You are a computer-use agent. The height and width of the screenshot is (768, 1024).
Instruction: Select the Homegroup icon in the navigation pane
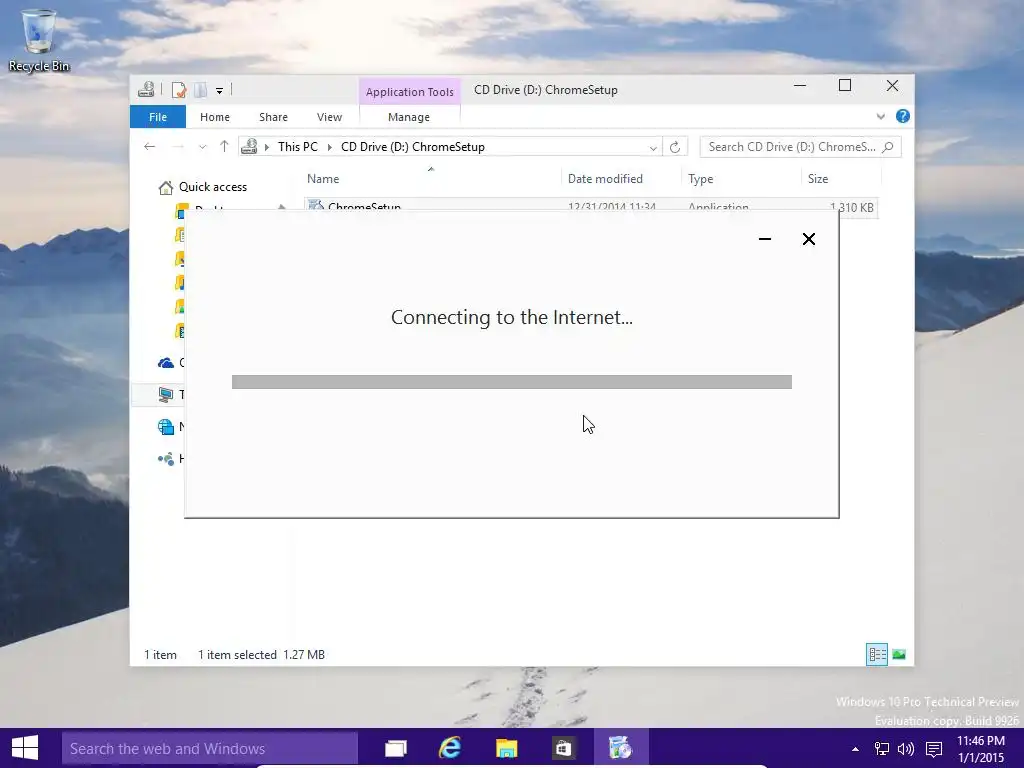(x=166, y=458)
